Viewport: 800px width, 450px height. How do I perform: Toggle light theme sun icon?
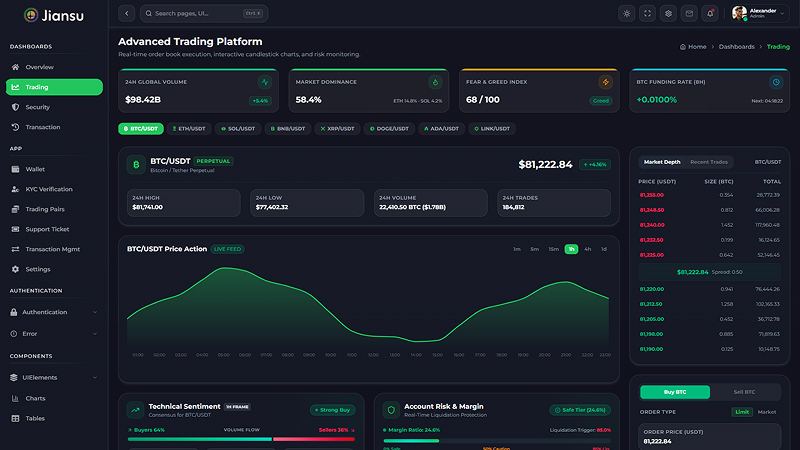pos(627,14)
